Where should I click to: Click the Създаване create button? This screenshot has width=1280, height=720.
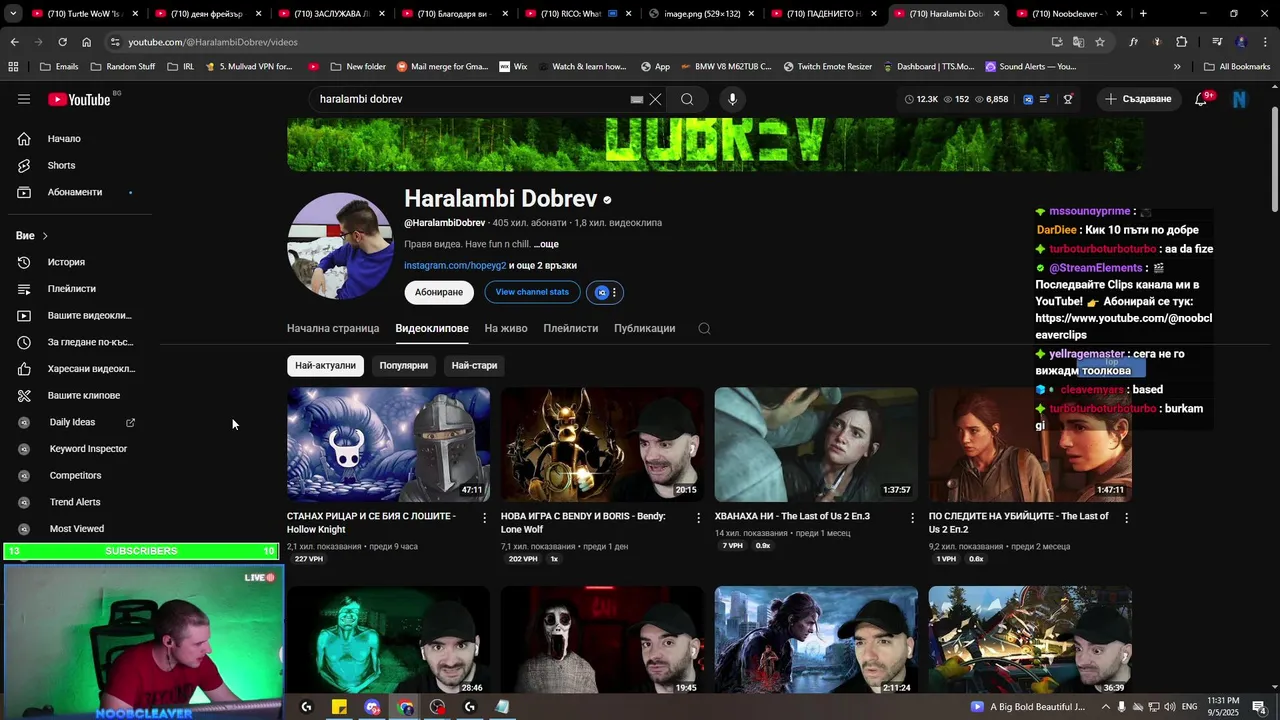1138,99
